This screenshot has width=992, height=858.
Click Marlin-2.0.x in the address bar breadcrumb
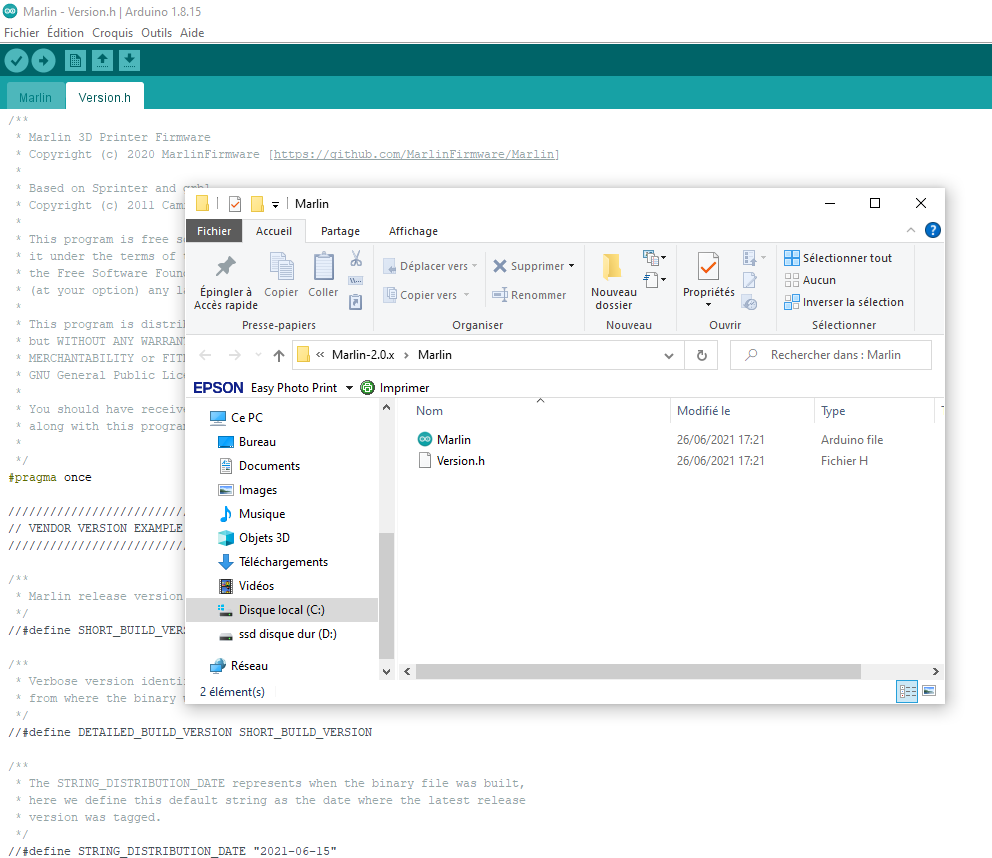coord(363,355)
